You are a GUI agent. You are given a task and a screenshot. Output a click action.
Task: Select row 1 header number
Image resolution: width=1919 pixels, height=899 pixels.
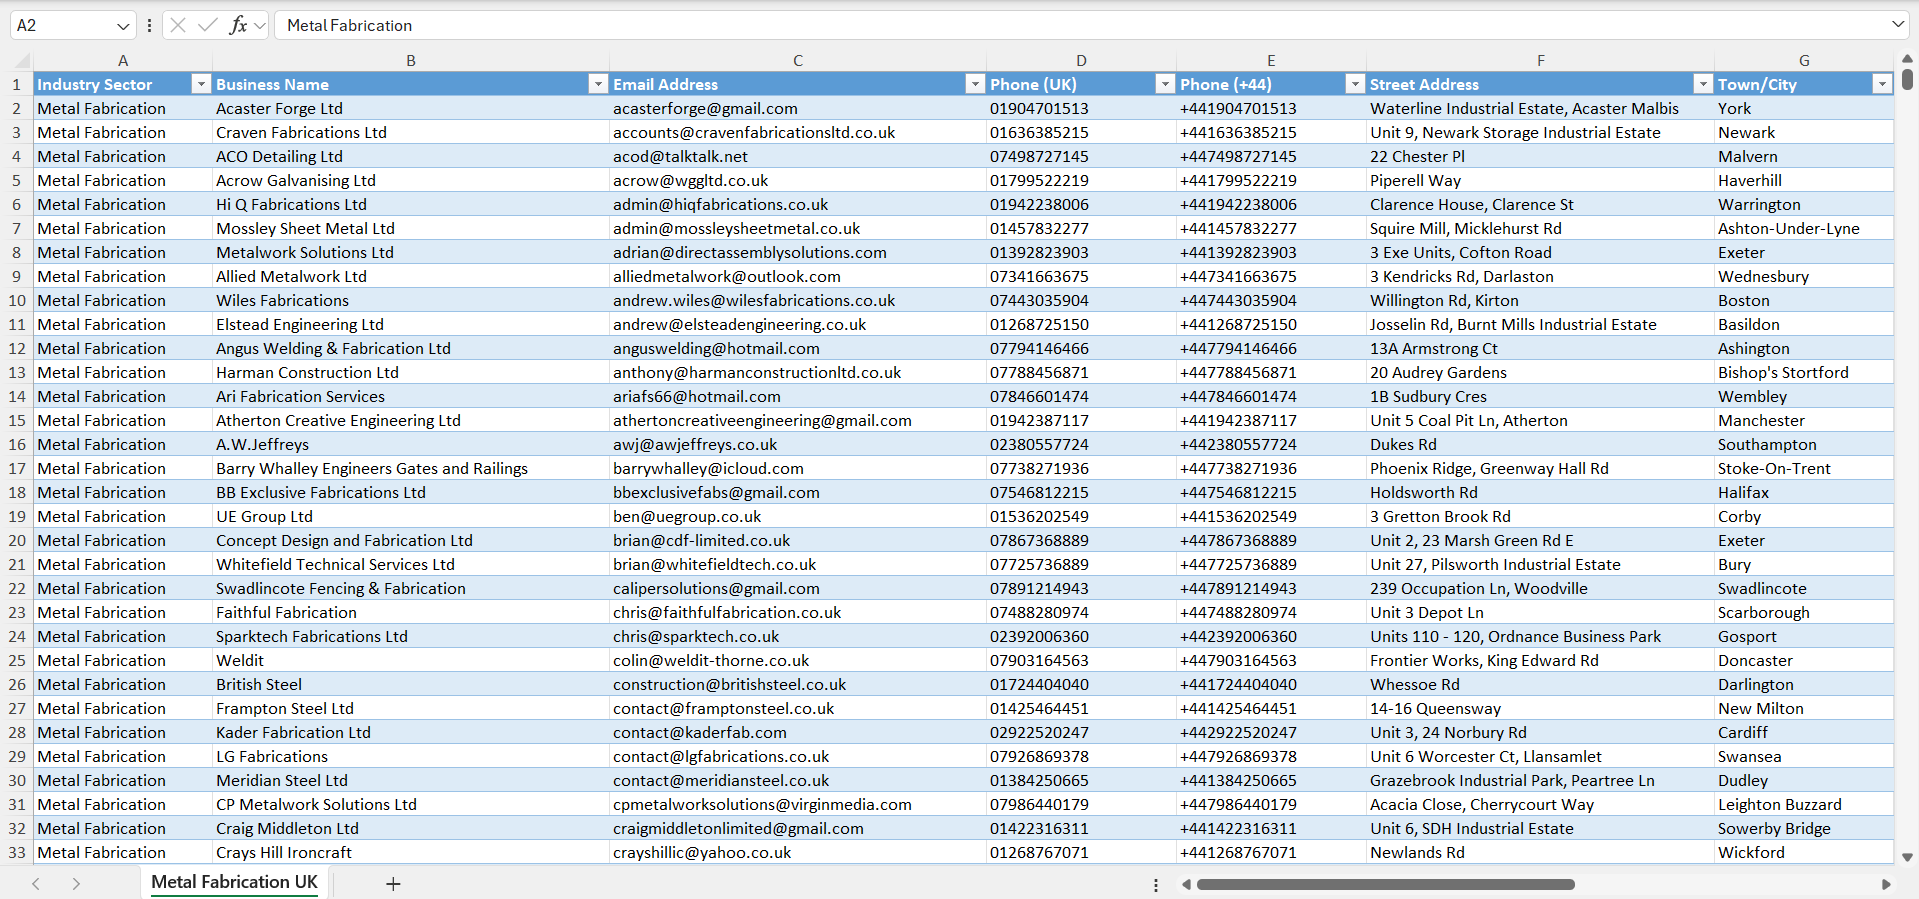(17, 84)
